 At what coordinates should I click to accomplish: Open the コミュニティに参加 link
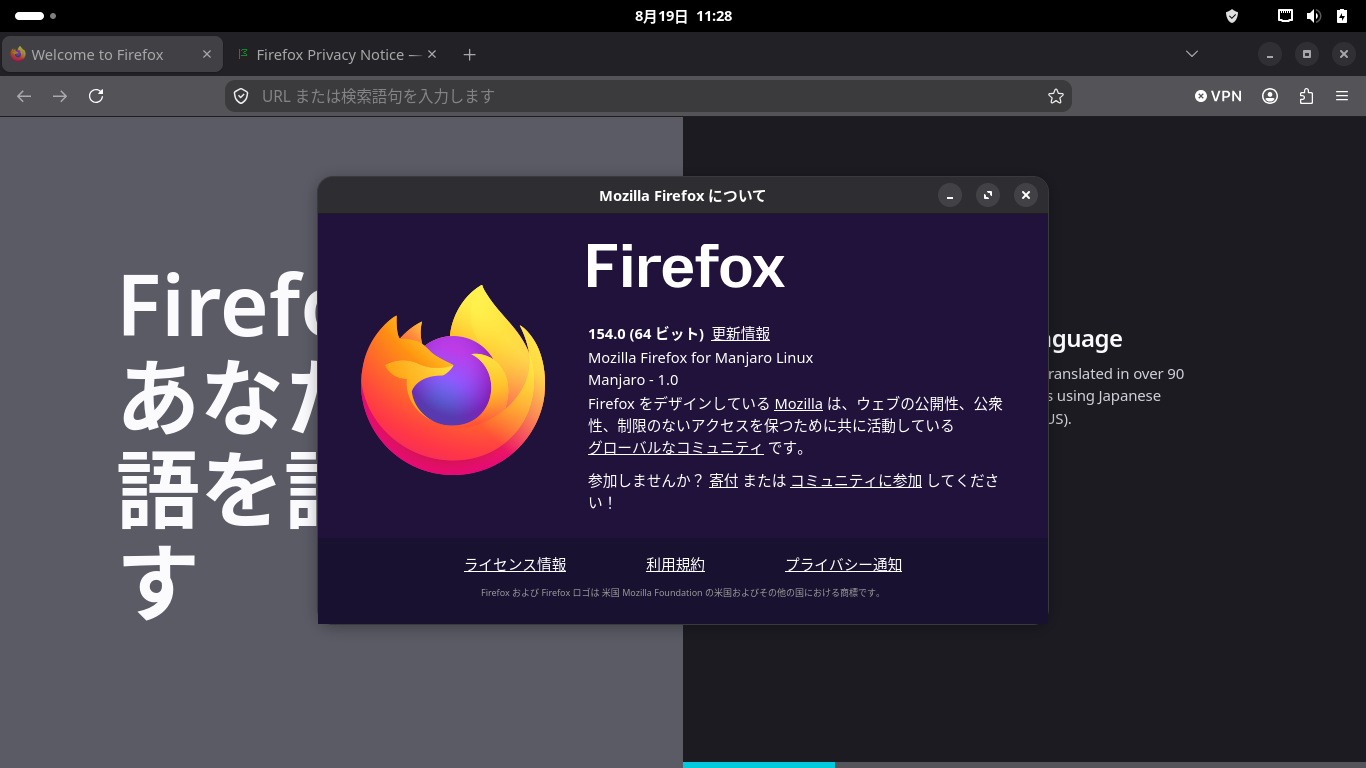coord(856,480)
